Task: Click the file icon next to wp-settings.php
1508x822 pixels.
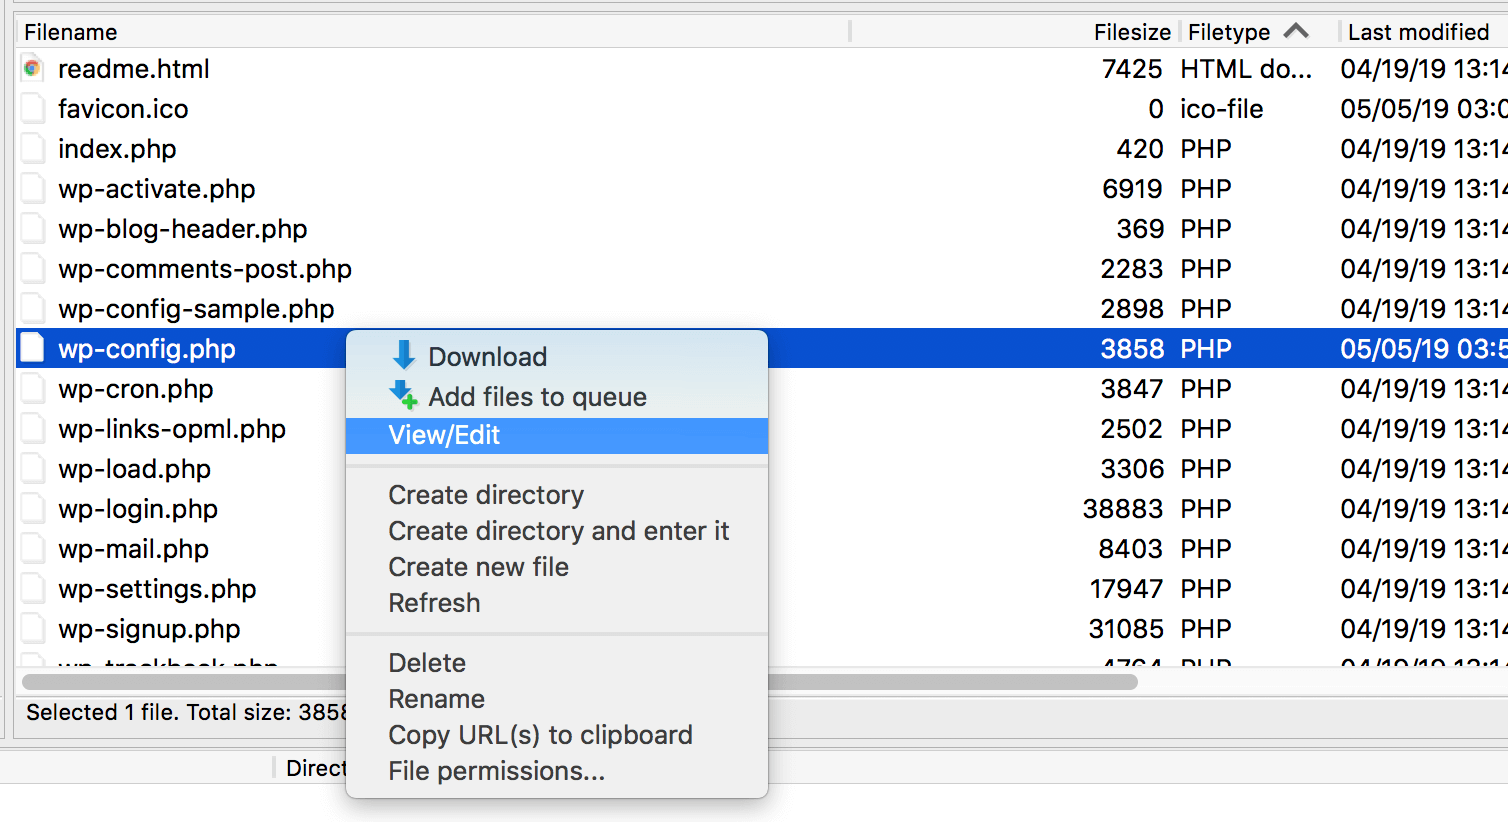Action: point(31,588)
